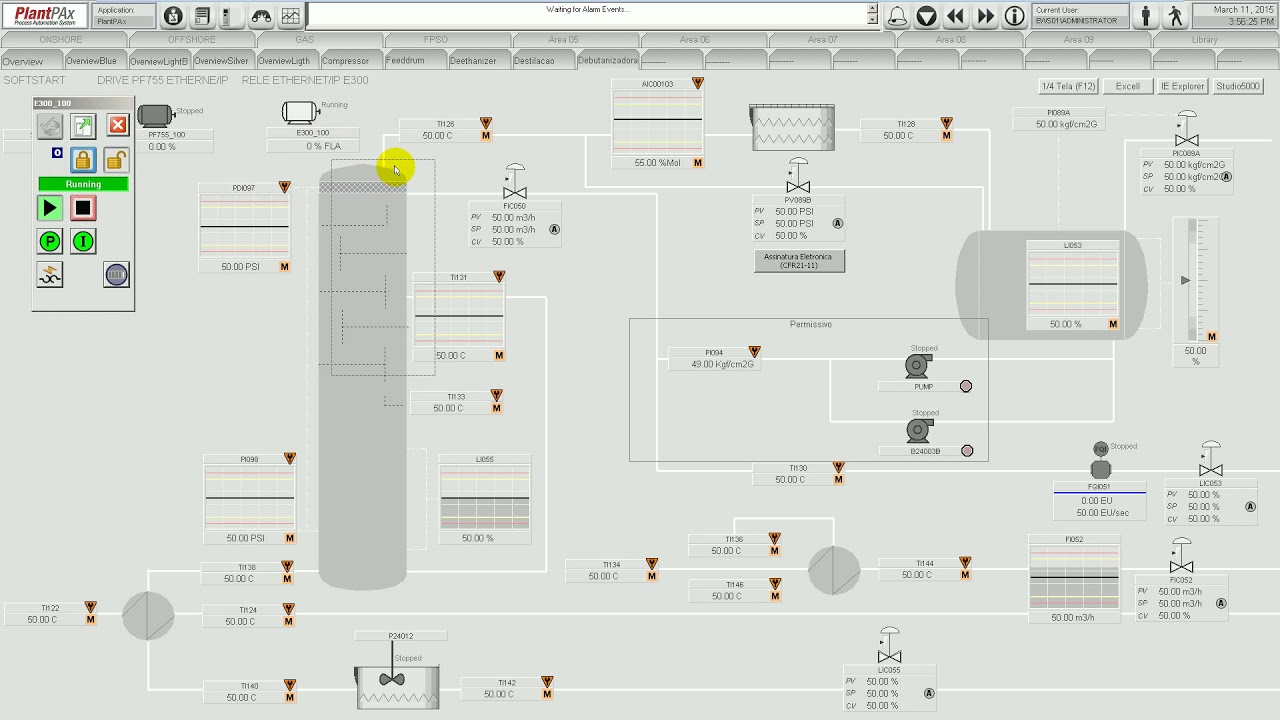Click the AIC00103 alarm indicator triangle
The height and width of the screenshot is (720, 1280).
pos(698,83)
